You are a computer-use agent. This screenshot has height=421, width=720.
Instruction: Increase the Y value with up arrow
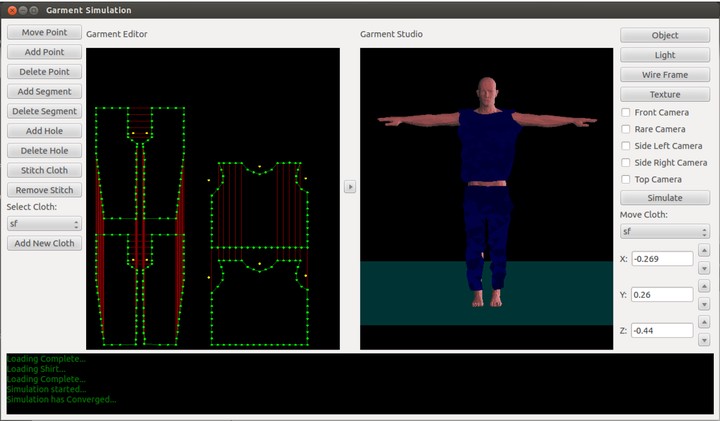[704, 286]
